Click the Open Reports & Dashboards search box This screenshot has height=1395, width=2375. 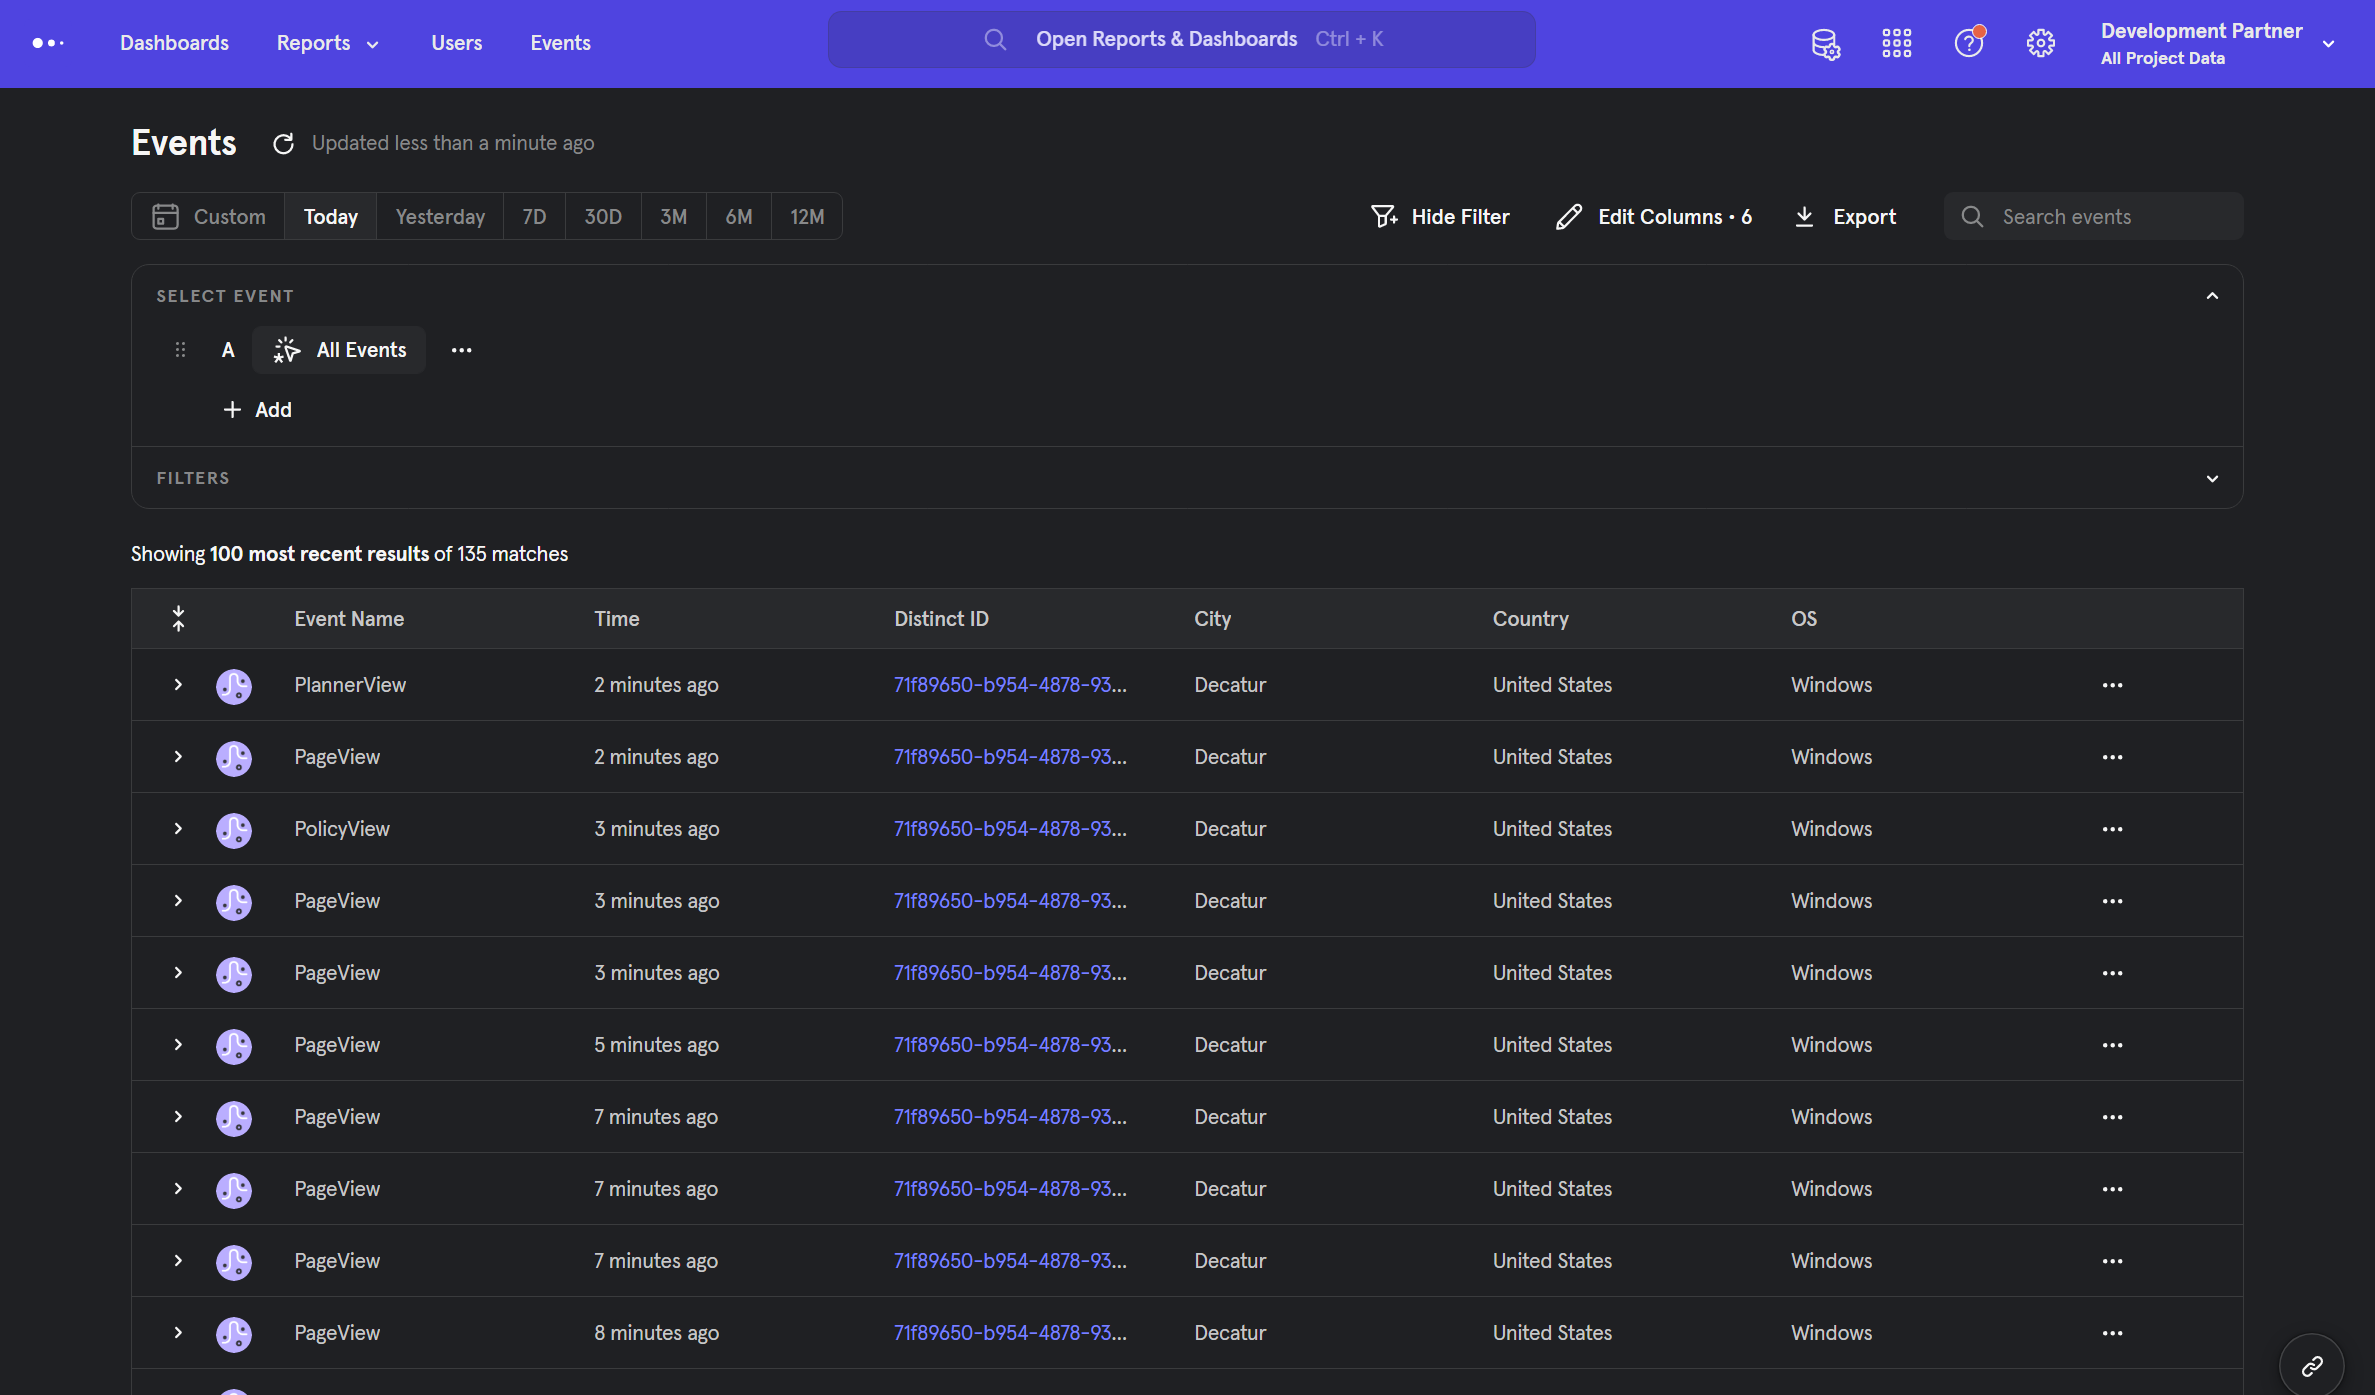tap(1181, 39)
